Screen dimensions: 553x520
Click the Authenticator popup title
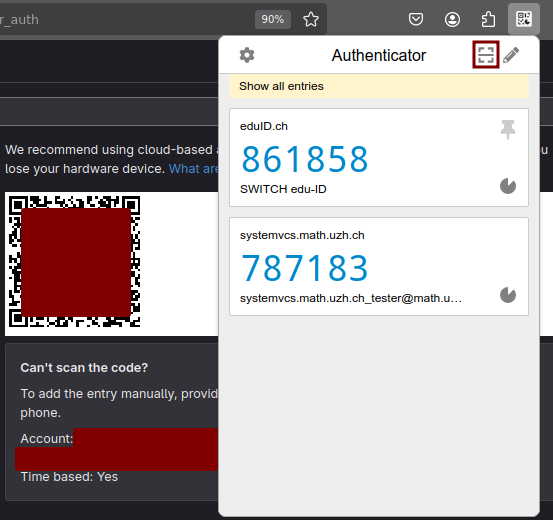coord(379,55)
